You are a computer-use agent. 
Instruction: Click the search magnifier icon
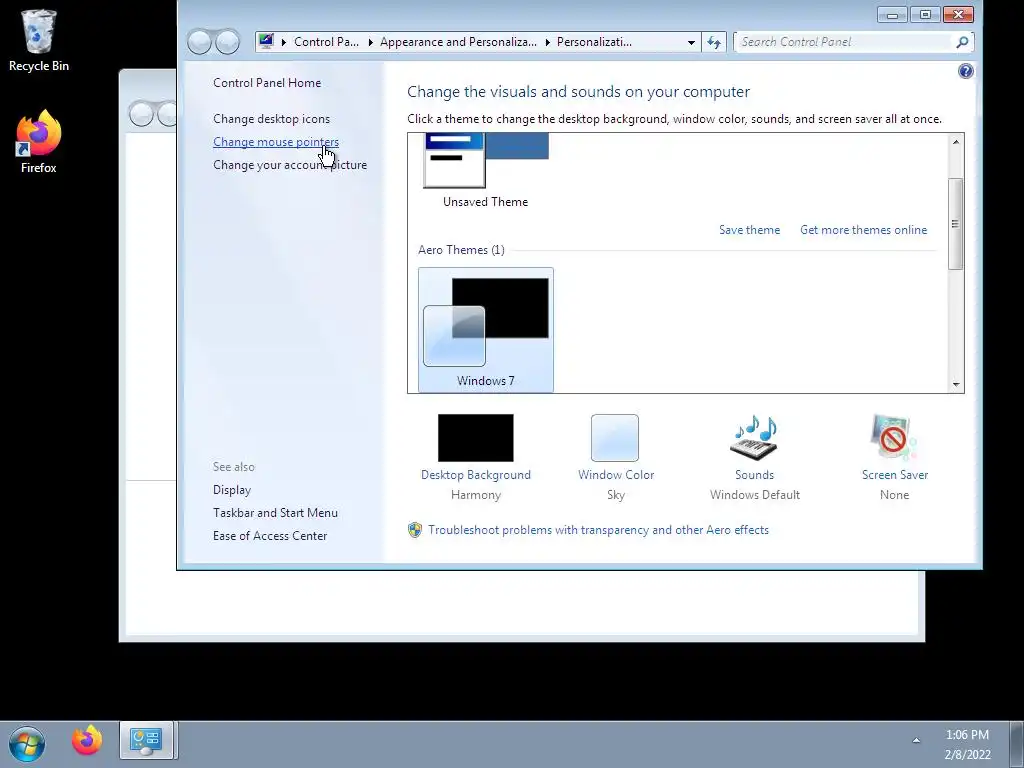tap(962, 42)
